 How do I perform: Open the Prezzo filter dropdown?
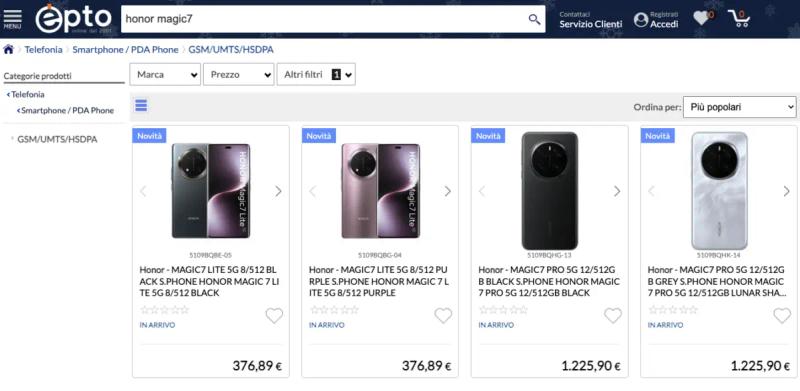point(239,75)
